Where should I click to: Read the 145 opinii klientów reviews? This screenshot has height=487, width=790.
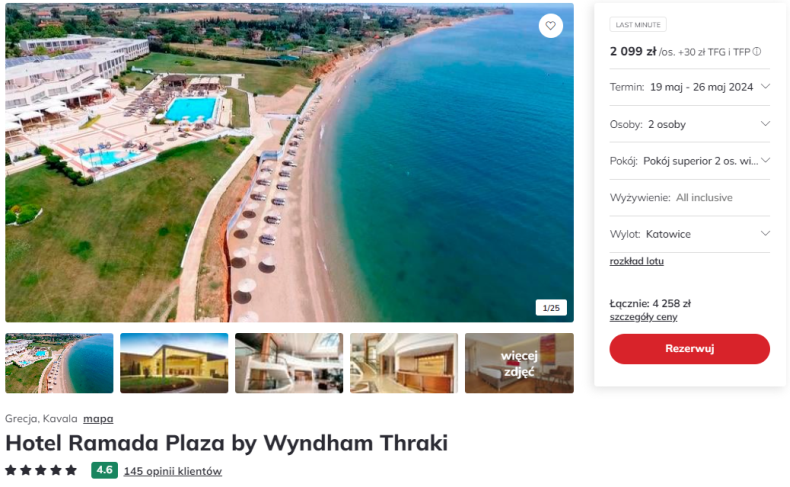[173, 471]
